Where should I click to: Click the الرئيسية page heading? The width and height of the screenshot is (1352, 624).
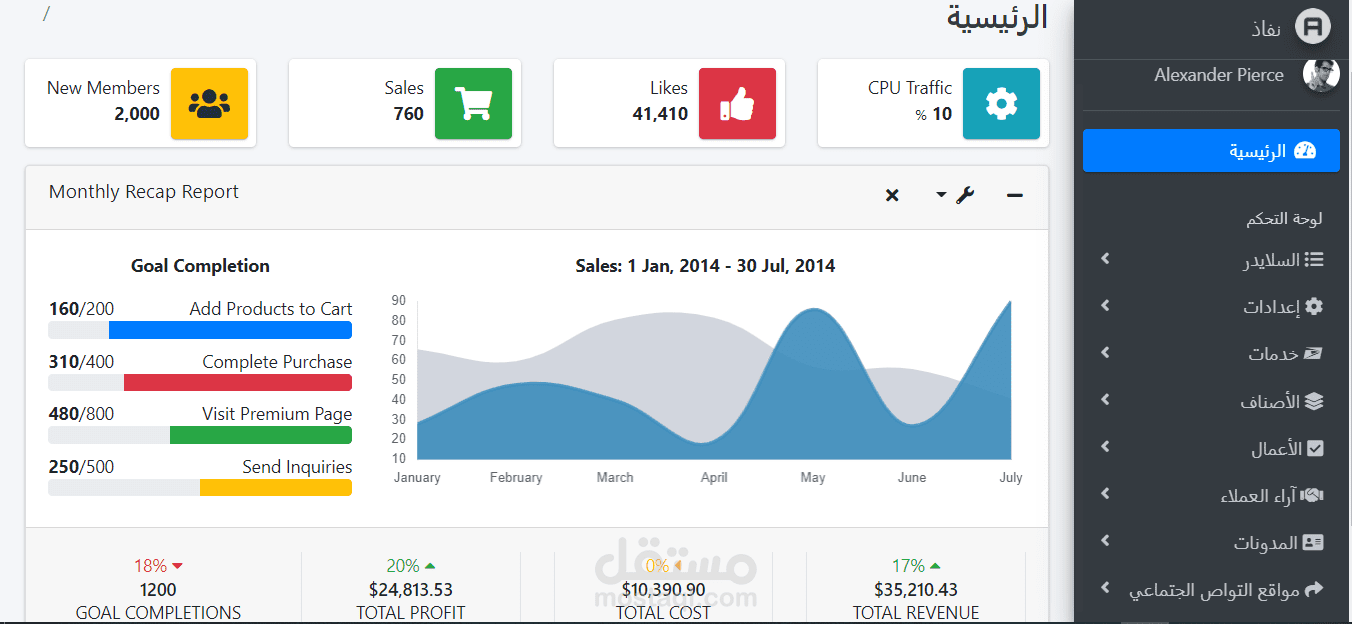click(x=997, y=18)
